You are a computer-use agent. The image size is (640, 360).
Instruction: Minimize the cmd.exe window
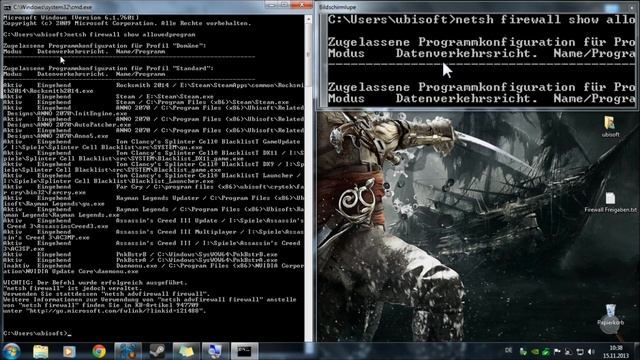click(271, 5)
